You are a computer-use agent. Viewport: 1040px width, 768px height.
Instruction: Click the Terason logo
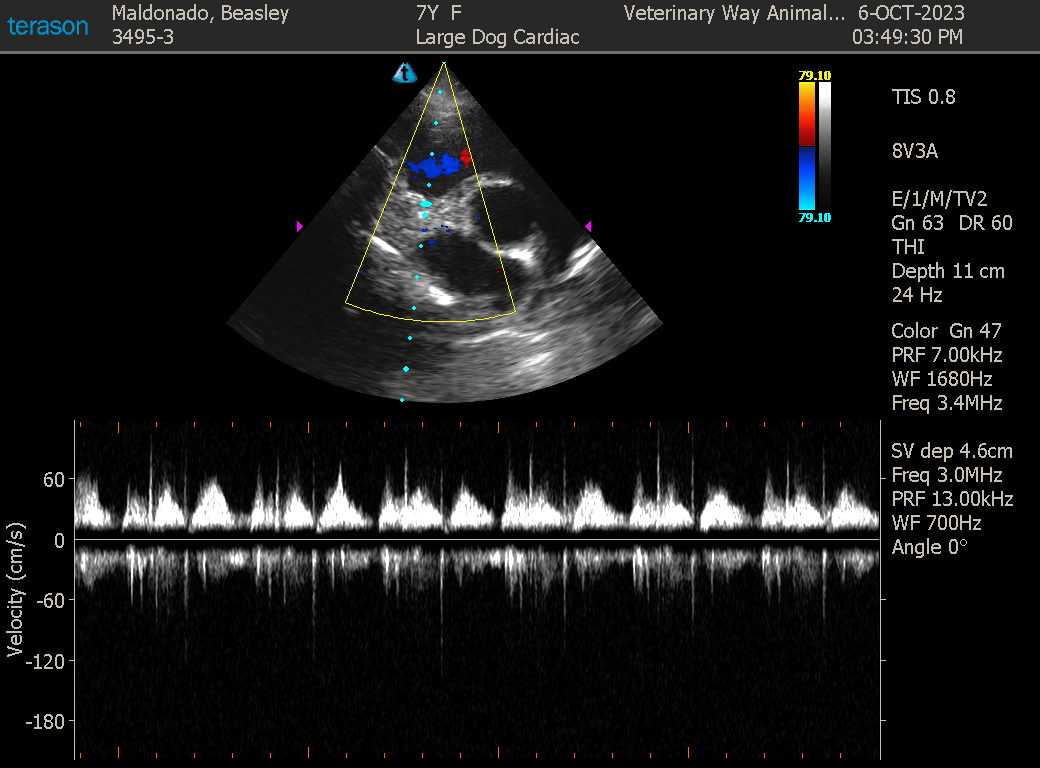click(48, 26)
